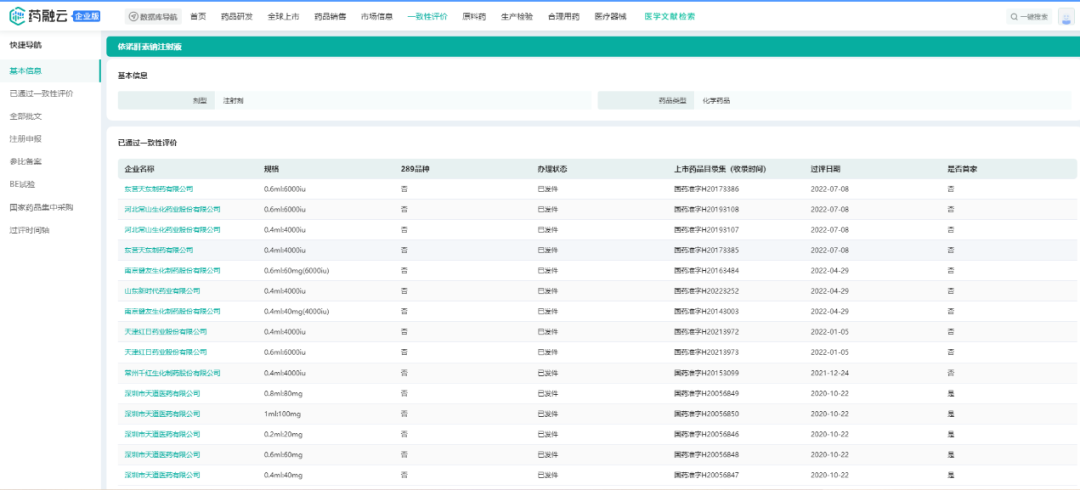Open the 药品研发 menu
This screenshot has width=1080, height=490.
tap(236, 17)
